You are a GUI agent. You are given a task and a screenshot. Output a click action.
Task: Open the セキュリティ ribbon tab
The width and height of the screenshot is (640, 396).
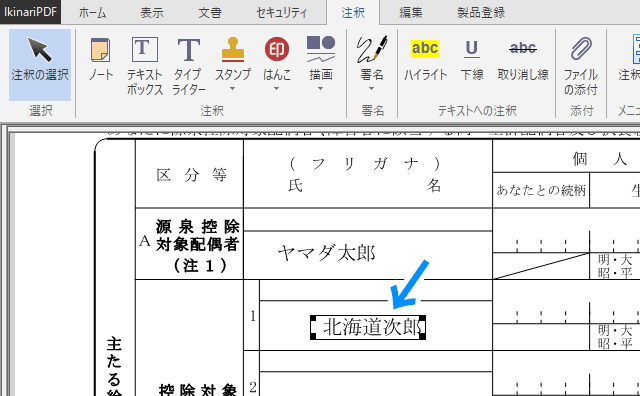pyautogui.click(x=282, y=13)
